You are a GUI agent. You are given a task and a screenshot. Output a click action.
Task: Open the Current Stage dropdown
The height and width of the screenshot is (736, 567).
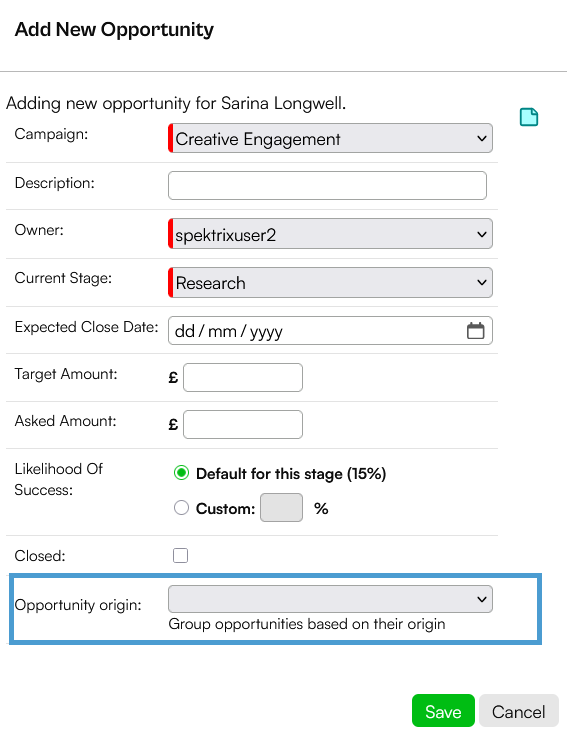click(330, 283)
